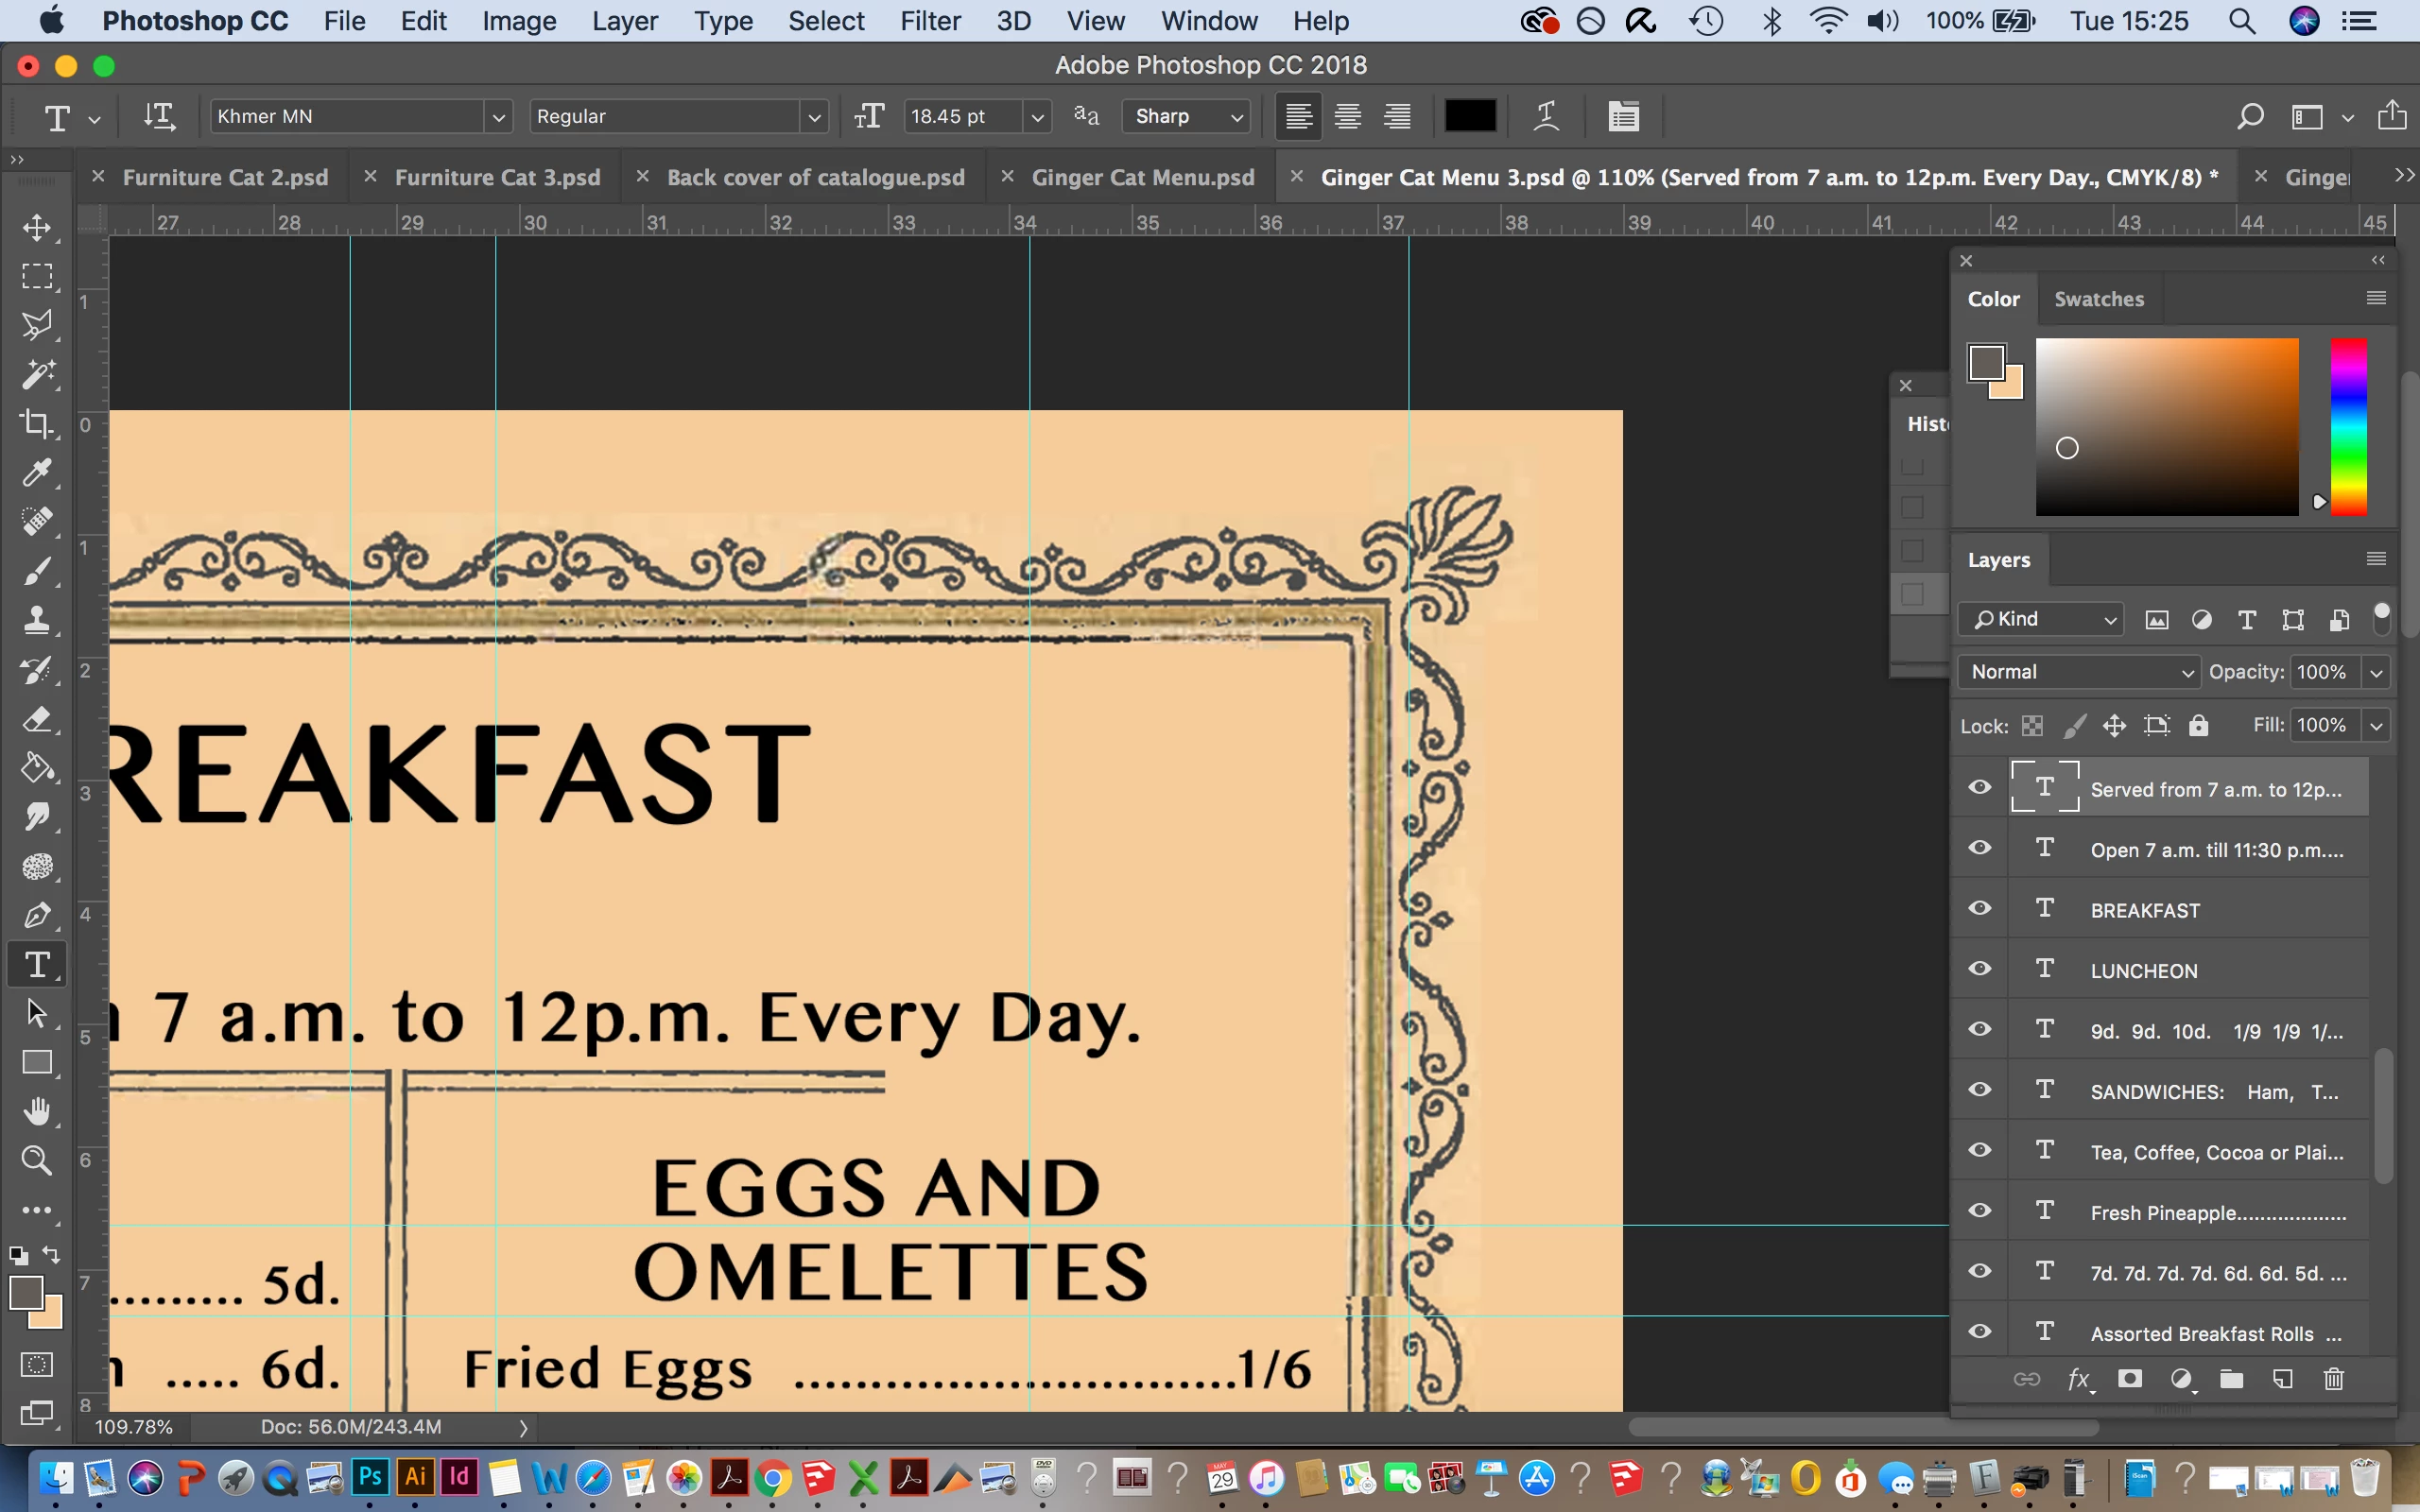Select the Clone Stamp tool
The width and height of the screenshot is (2420, 1512).
[x=37, y=620]
